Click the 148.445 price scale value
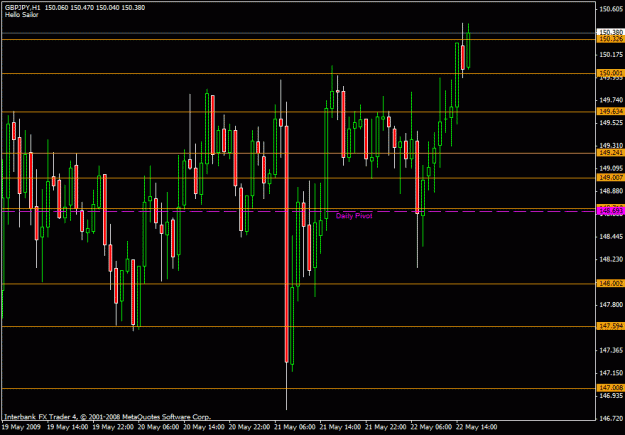This screenshot has width=625, height=435. pyautogui.click(x=611, y=236)
